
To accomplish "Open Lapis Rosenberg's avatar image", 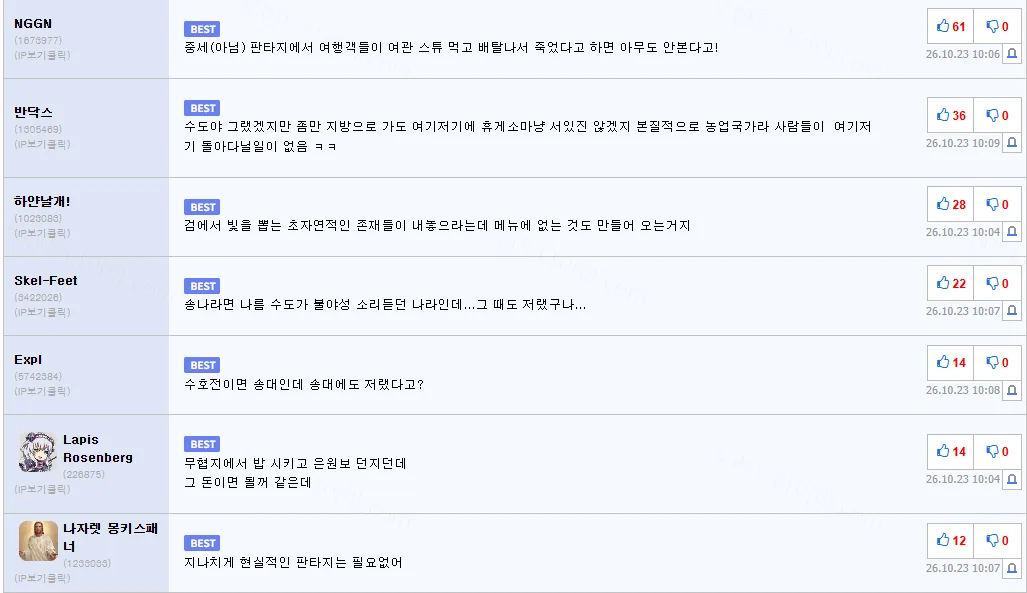I will (37, 452).
